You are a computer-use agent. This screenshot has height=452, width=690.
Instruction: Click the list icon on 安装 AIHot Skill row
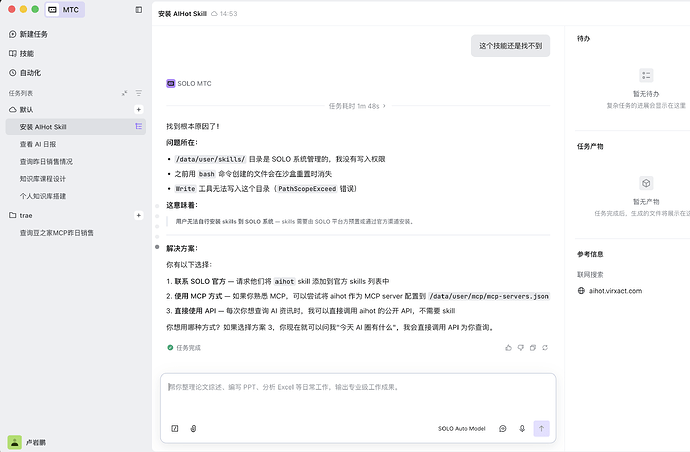pyautogui.click(x=139, y=127)
